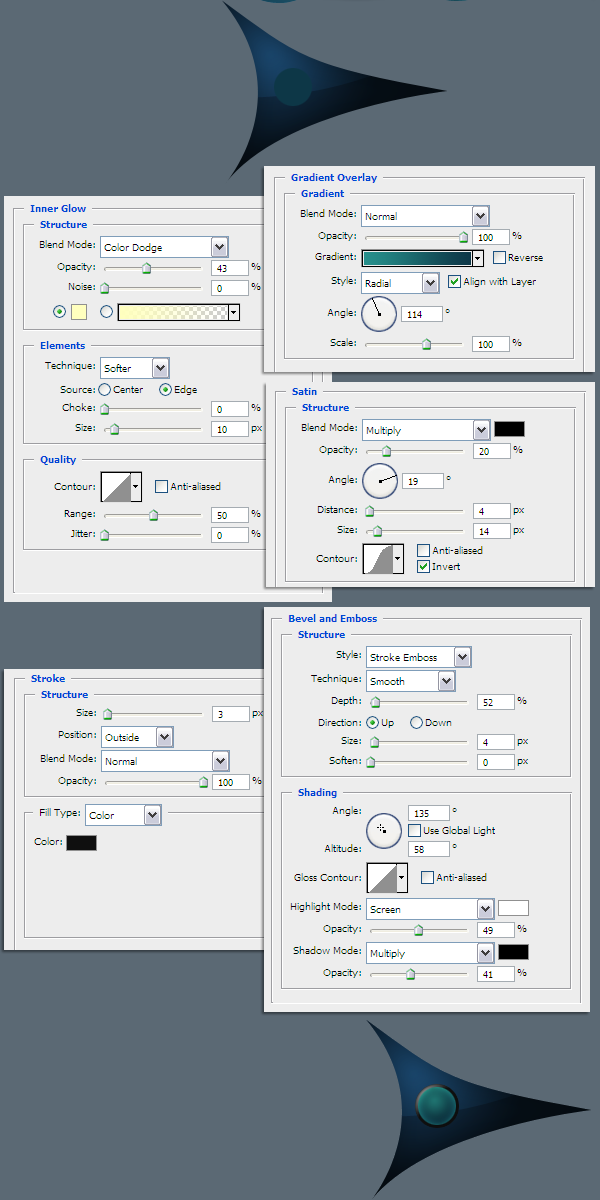Click Bevel shading angle dial
Image resolution: width=600 pixels, height=1200 pixels.
[384, 830]
